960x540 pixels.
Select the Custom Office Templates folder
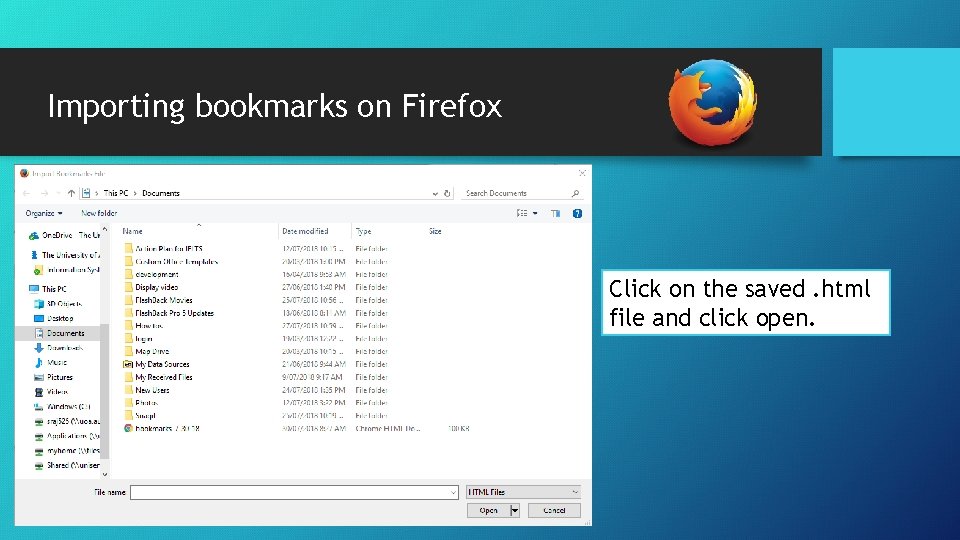click(176, 261)
